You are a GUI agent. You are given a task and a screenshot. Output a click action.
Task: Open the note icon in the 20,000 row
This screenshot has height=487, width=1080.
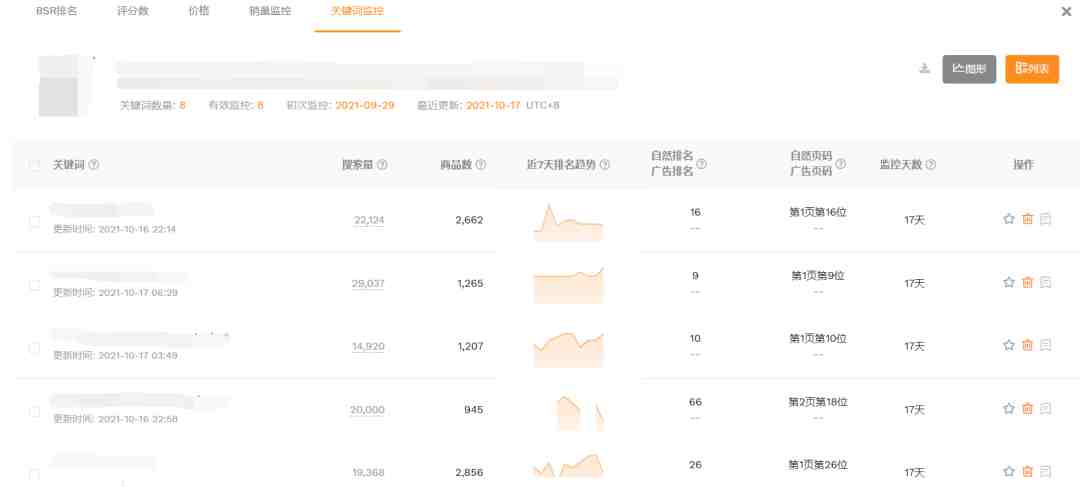(1046, 408)
